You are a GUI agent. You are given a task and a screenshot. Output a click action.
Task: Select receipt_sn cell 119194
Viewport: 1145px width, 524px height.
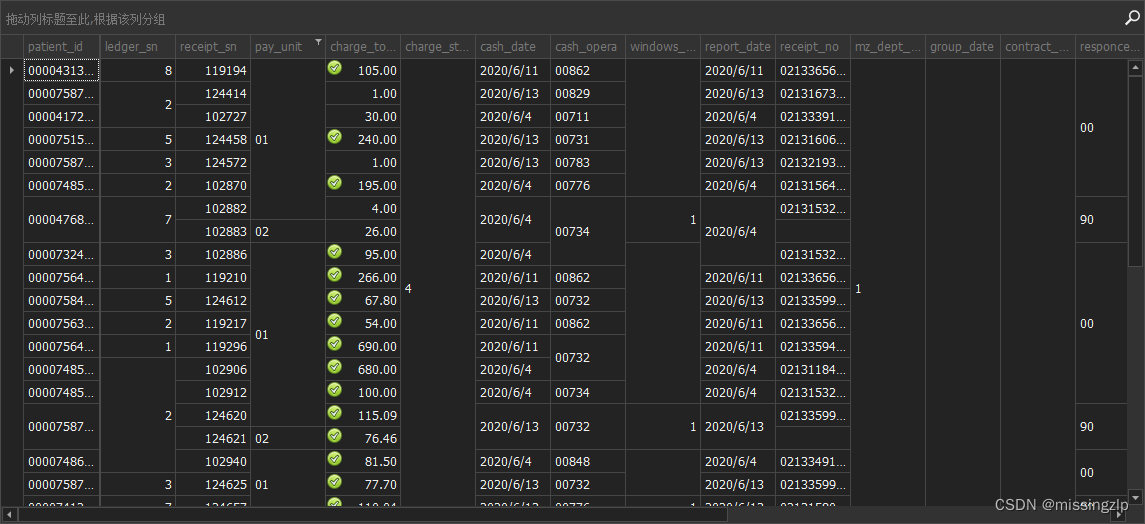(x=212, y=70)
